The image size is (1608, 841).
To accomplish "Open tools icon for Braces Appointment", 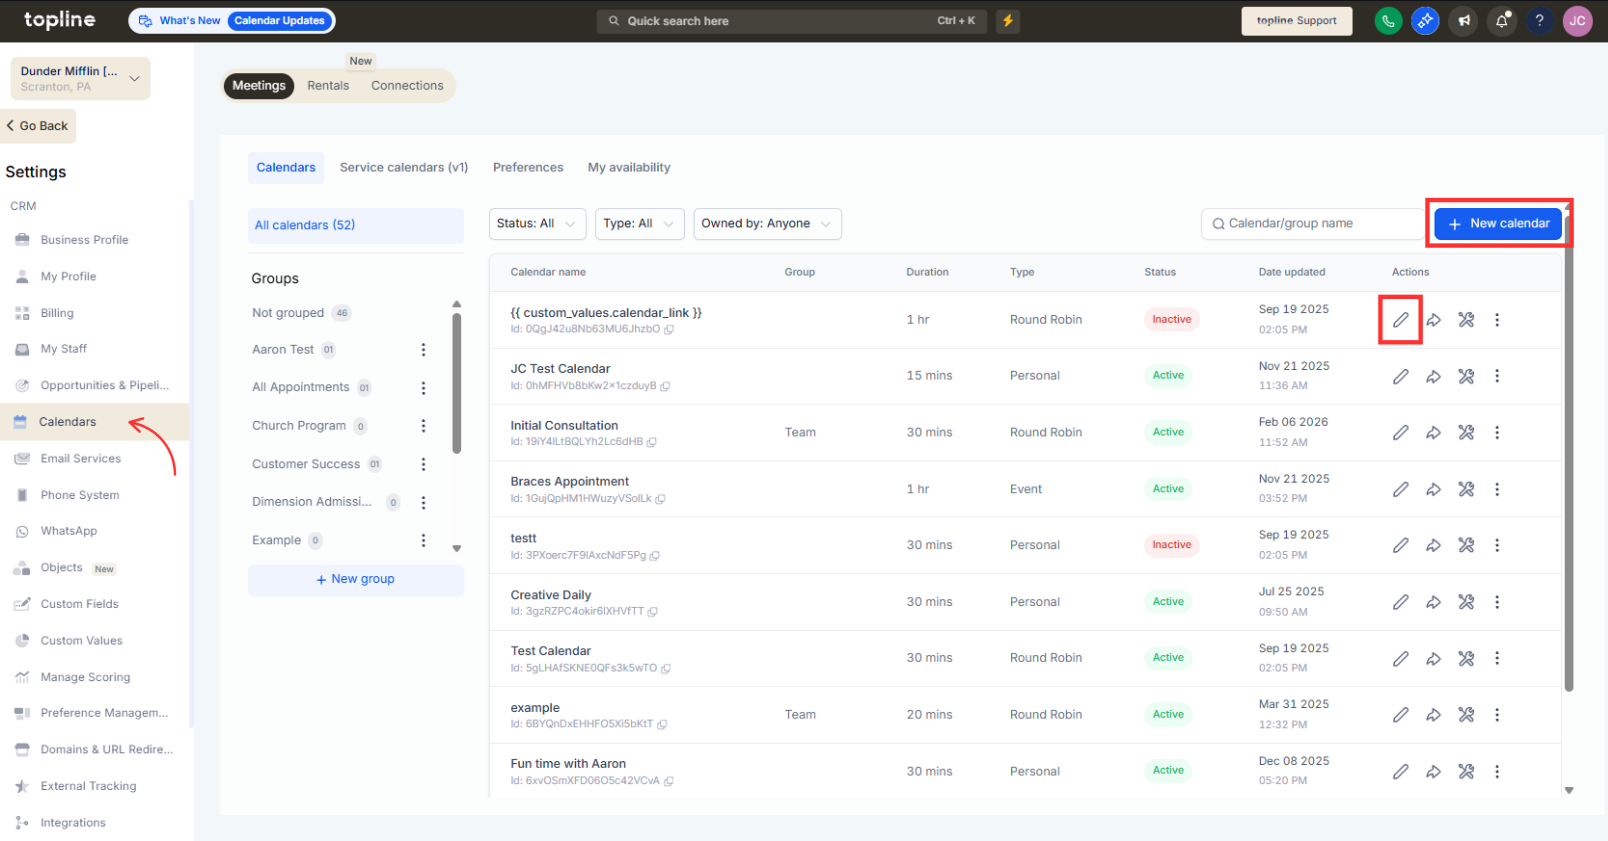I will pos(1466,489).
